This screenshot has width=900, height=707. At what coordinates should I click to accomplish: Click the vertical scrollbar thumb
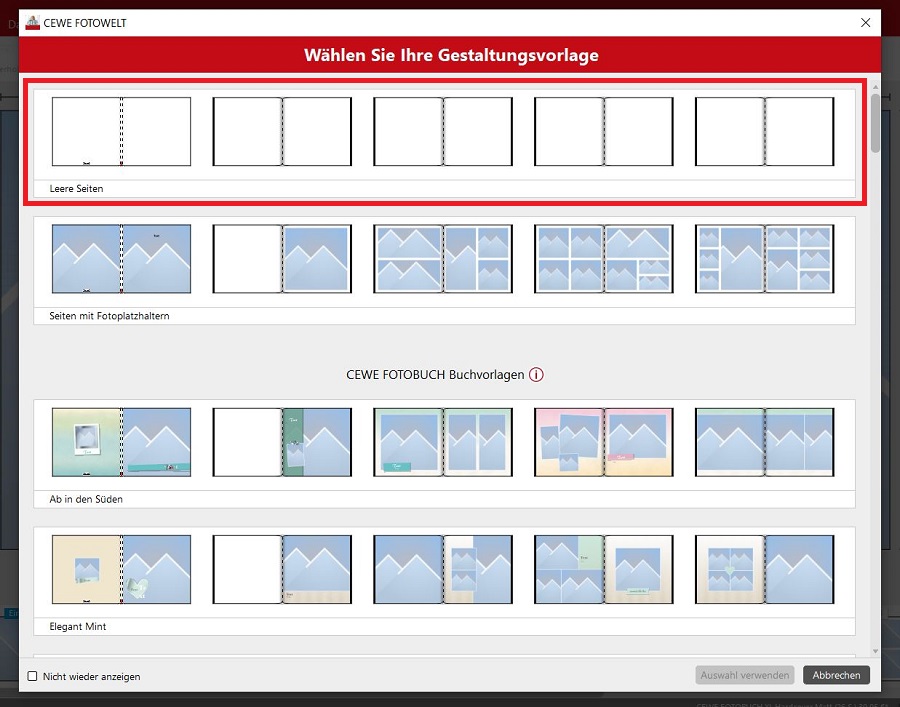[875, 123]
